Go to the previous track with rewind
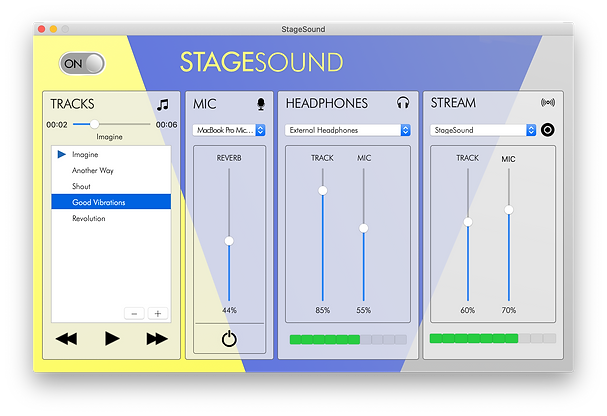Viewport: 607px width, 416px height. (67, 339)
